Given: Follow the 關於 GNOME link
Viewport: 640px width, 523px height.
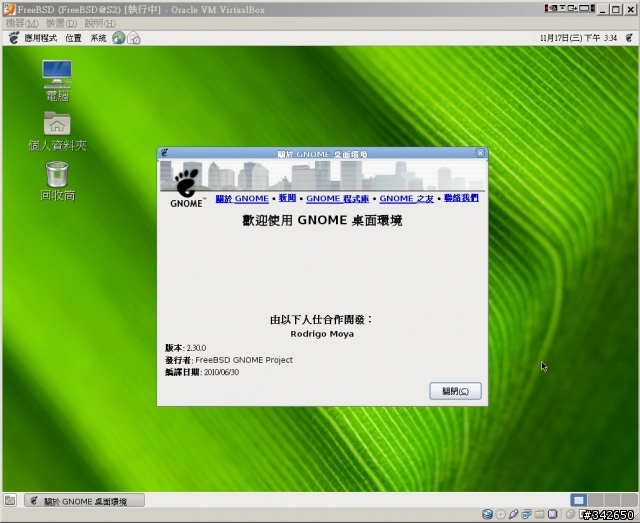Looking at the screenshot, I should (x=242, y=198).
